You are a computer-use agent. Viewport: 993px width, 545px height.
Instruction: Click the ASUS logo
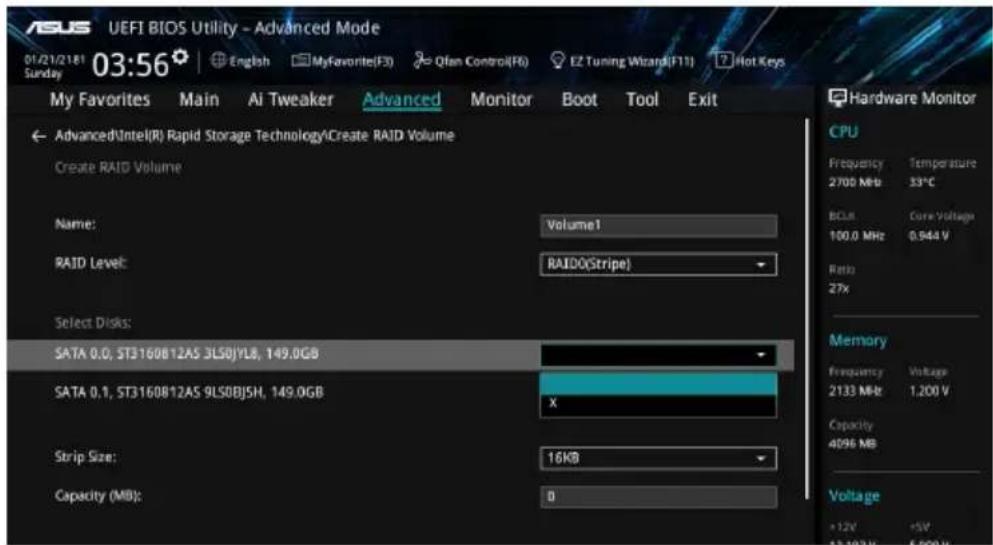click(58, 28)
